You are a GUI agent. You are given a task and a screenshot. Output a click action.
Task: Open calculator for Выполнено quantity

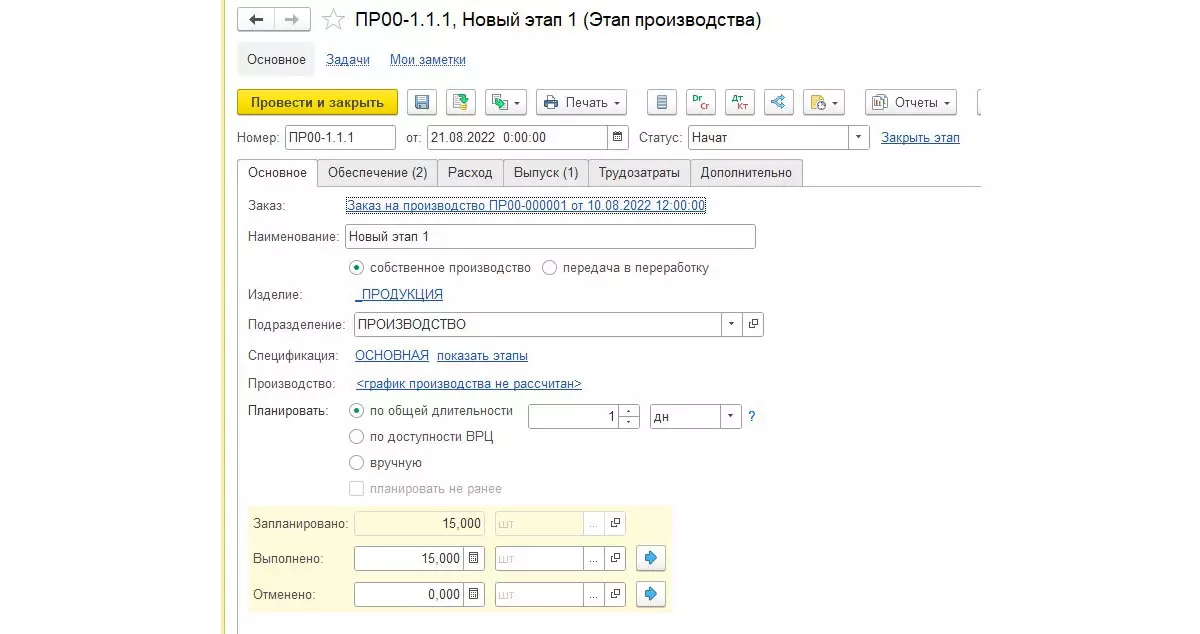pyautogui.click(x=475, y=558)
